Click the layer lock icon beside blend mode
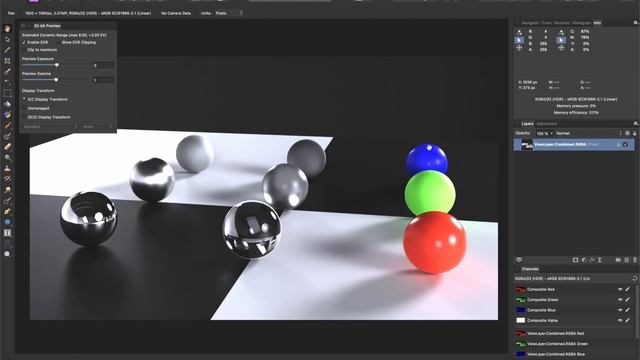Image resolution: width=640 pixels, height=360 pixels. pos(634,133)
